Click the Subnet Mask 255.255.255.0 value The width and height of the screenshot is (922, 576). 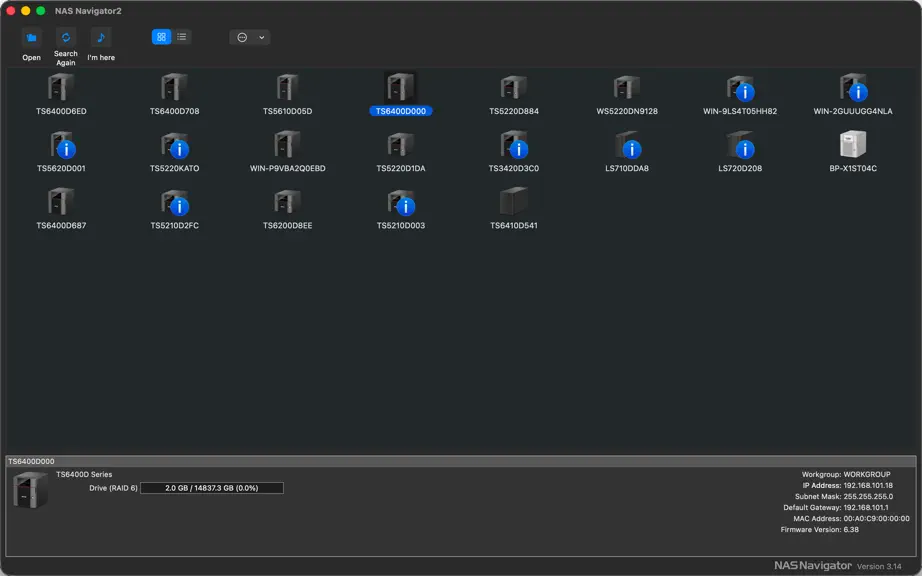[x=868, y=497]
